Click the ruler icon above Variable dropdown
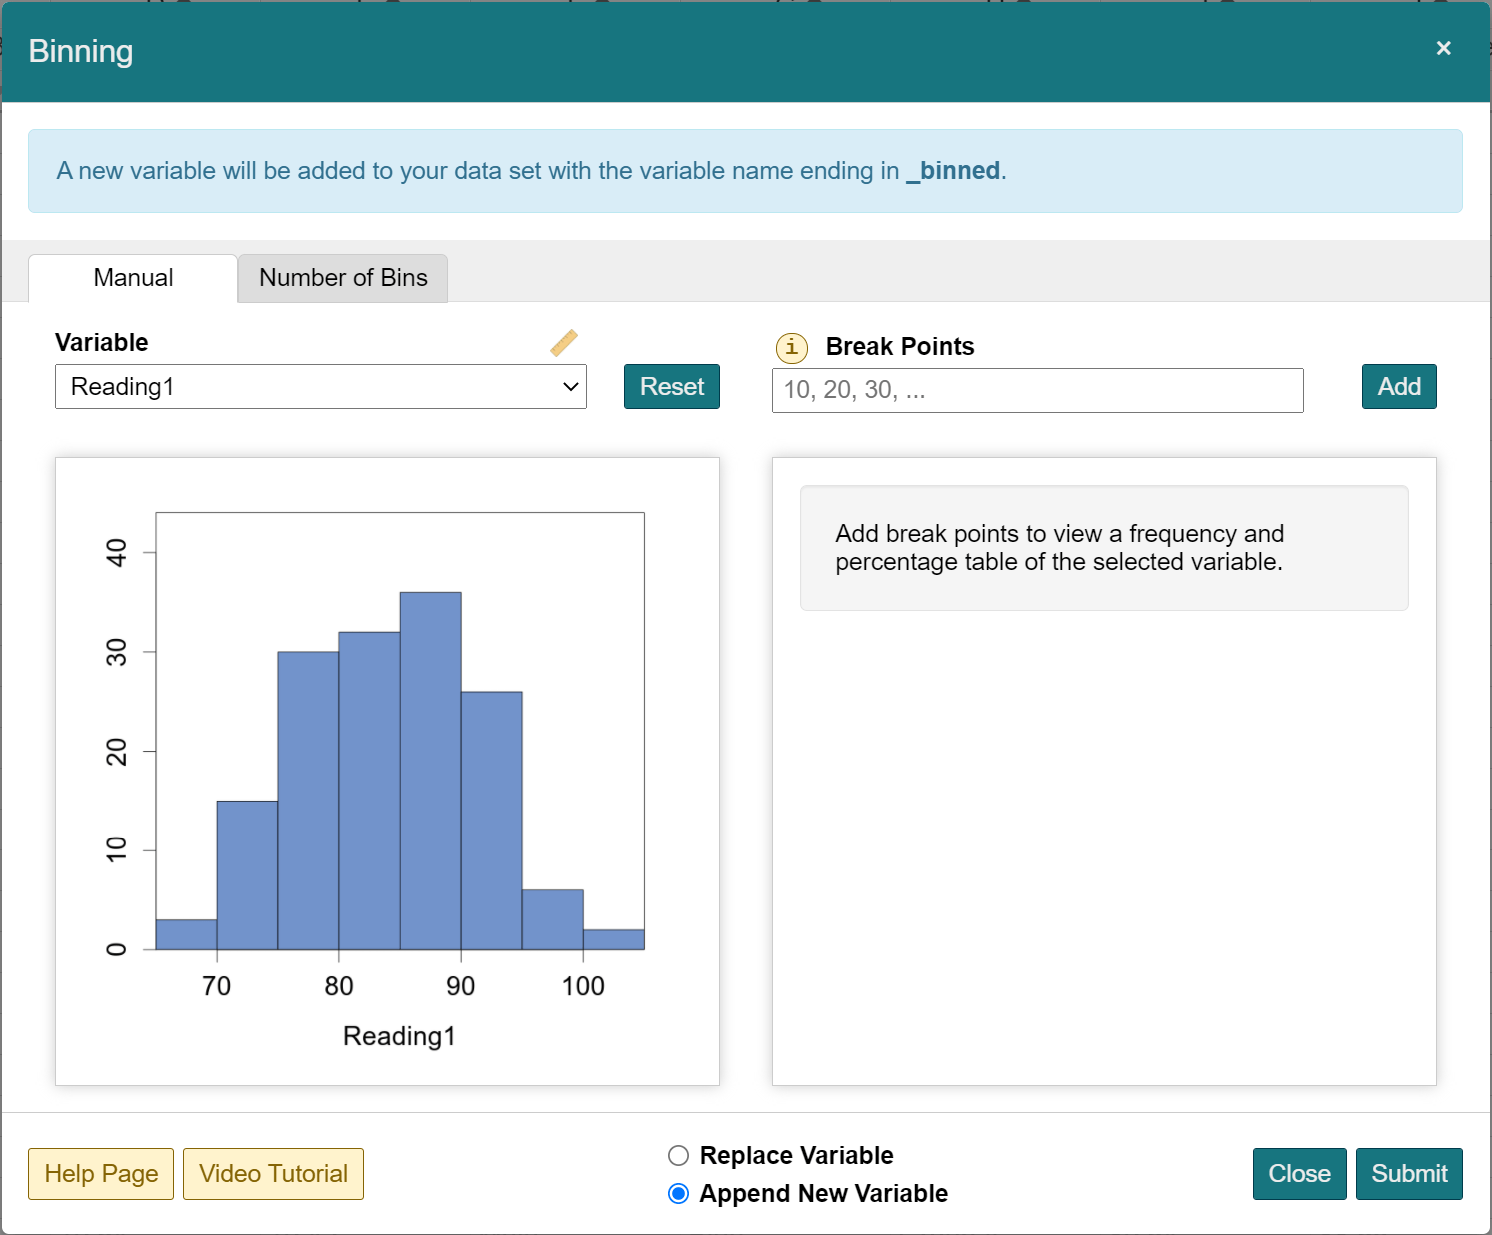 click(564, 343)
